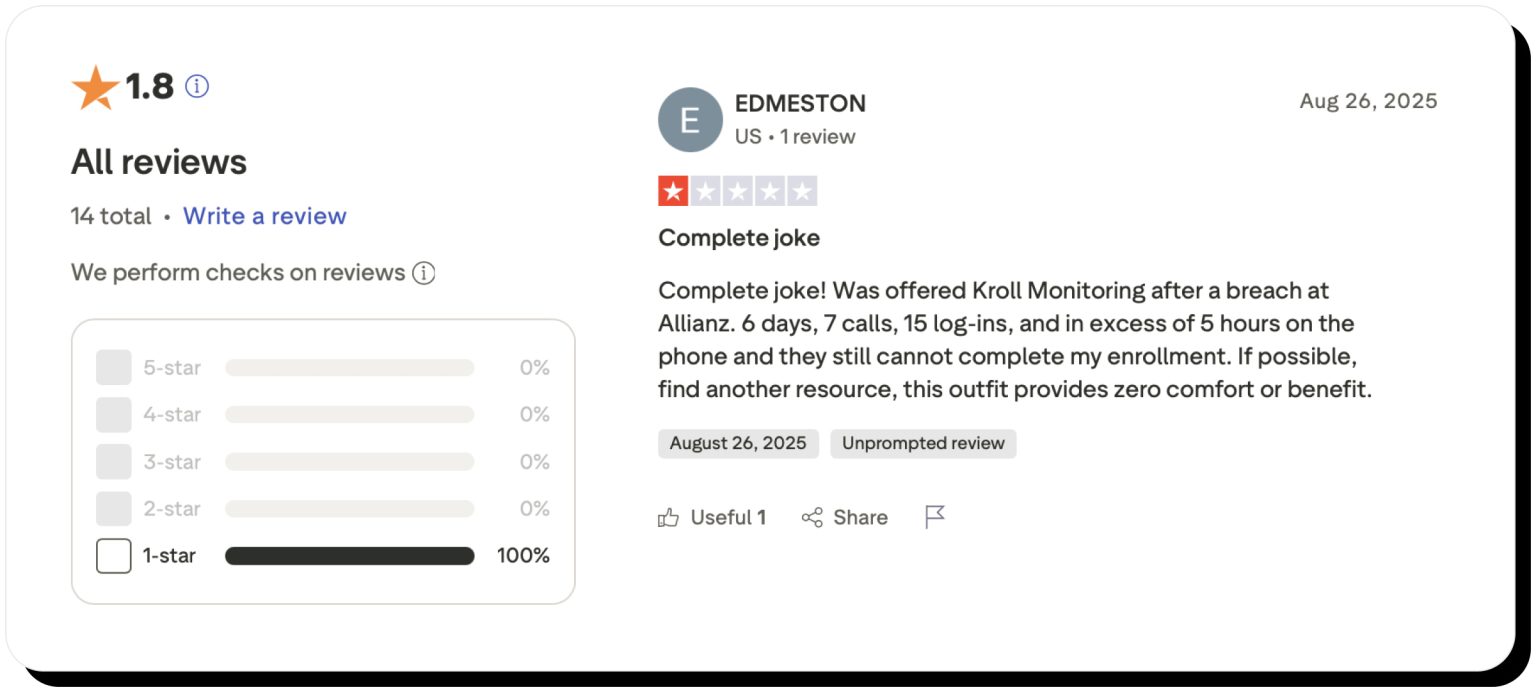This screenshot has height=692, width=1536.
Task: Toggle the 2-star filter checkbox
Action: pyautogui.click(x=114, y=509)
